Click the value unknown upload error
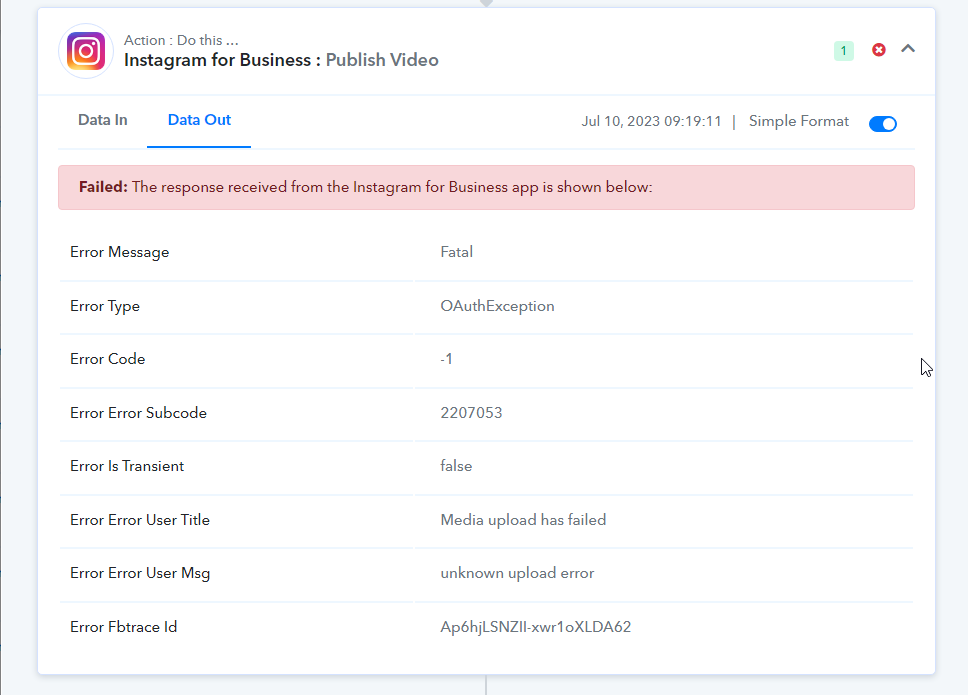The height and width of the screenshot is (695, 968). [517, 573]
